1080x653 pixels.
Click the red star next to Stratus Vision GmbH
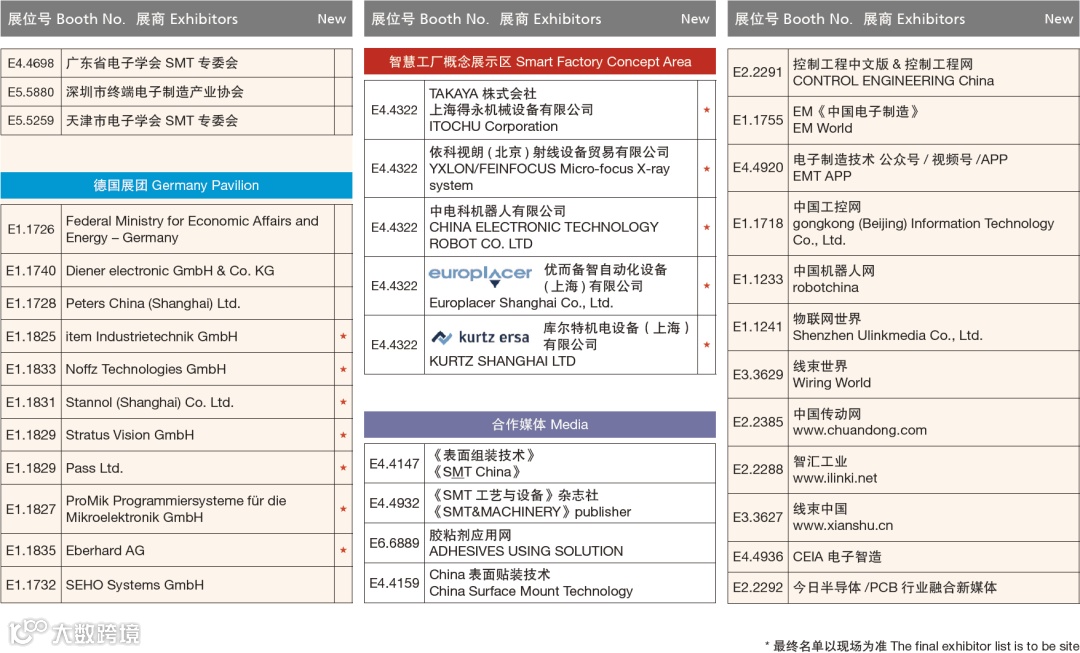coord(343,435)
